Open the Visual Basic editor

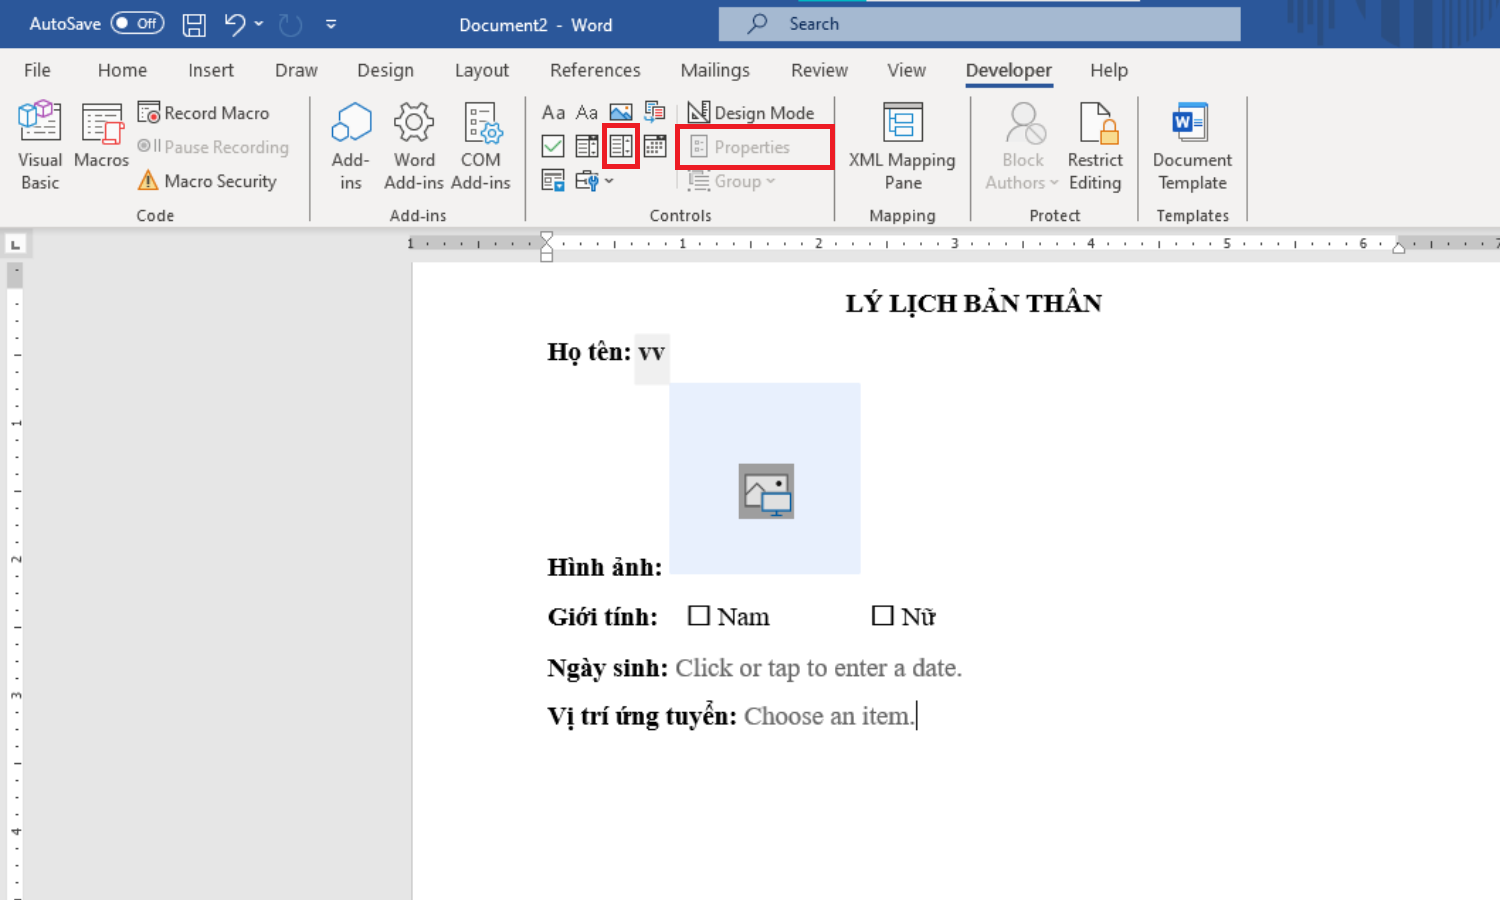point(39,145)
